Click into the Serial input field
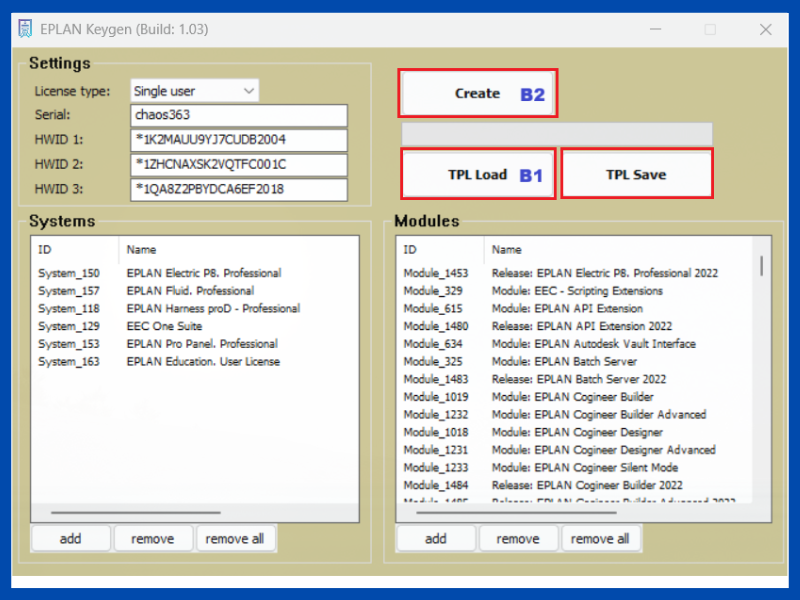Viewport: 800px width, 600px height. [239, 115]
